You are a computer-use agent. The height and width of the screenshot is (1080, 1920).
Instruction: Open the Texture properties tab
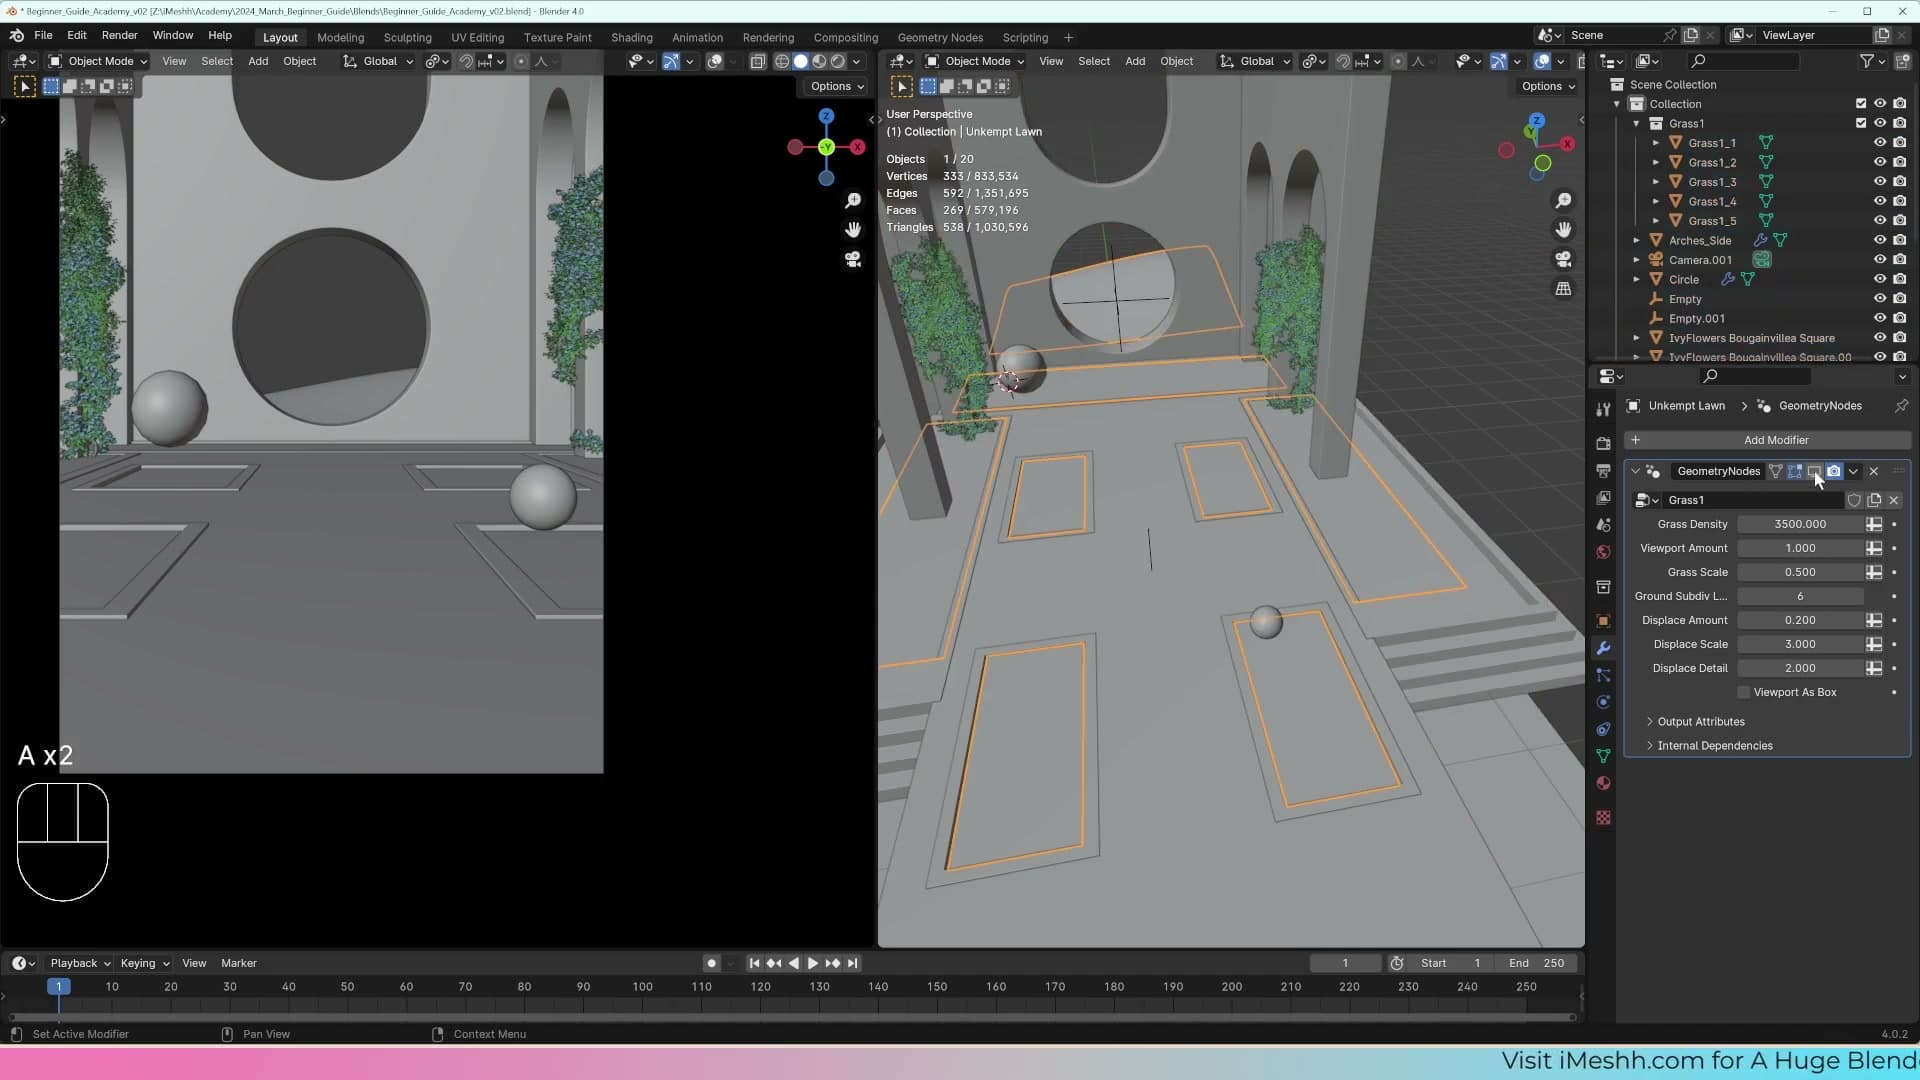pyautogui.click(x=1603, y=818)
